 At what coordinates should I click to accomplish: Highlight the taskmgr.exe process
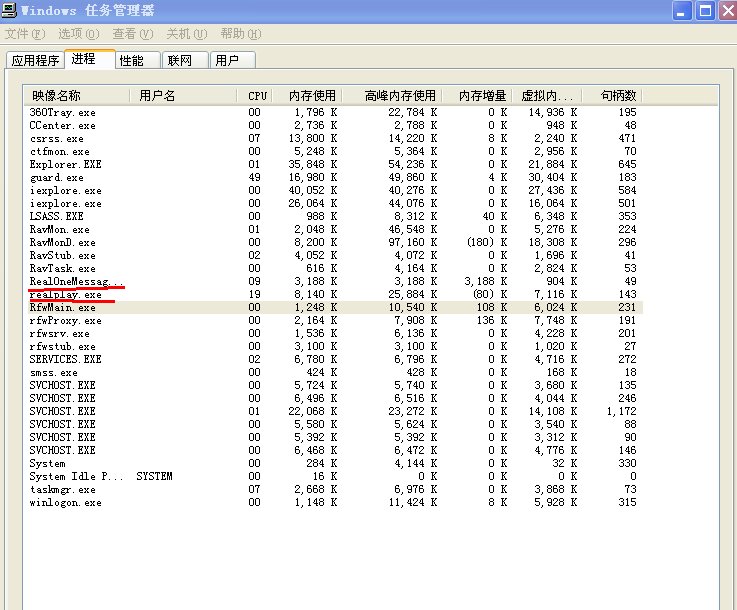coord(62,489)
